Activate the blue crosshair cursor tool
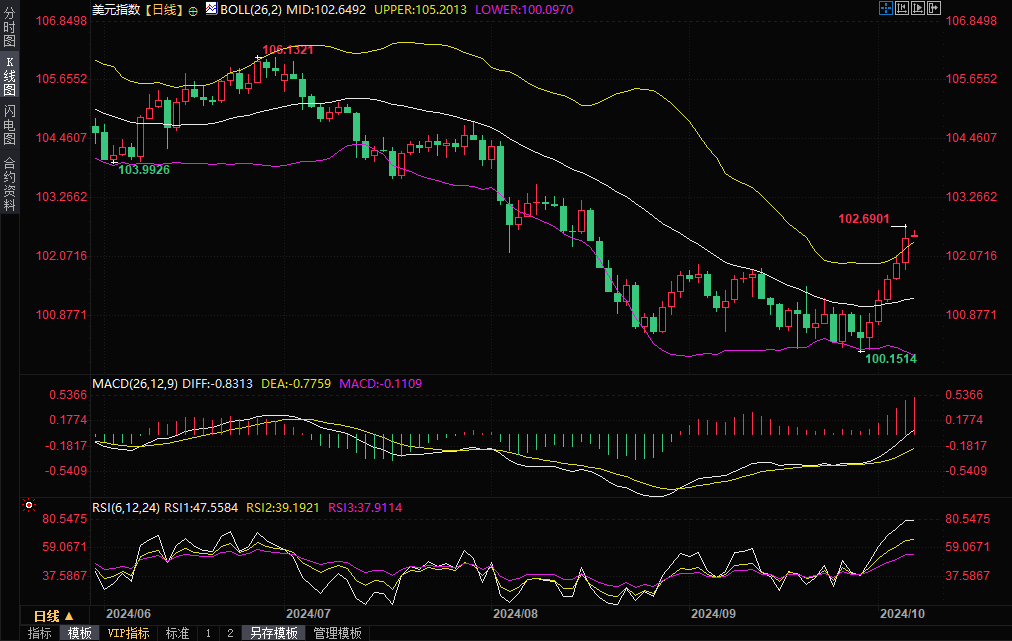 (886, 8)
